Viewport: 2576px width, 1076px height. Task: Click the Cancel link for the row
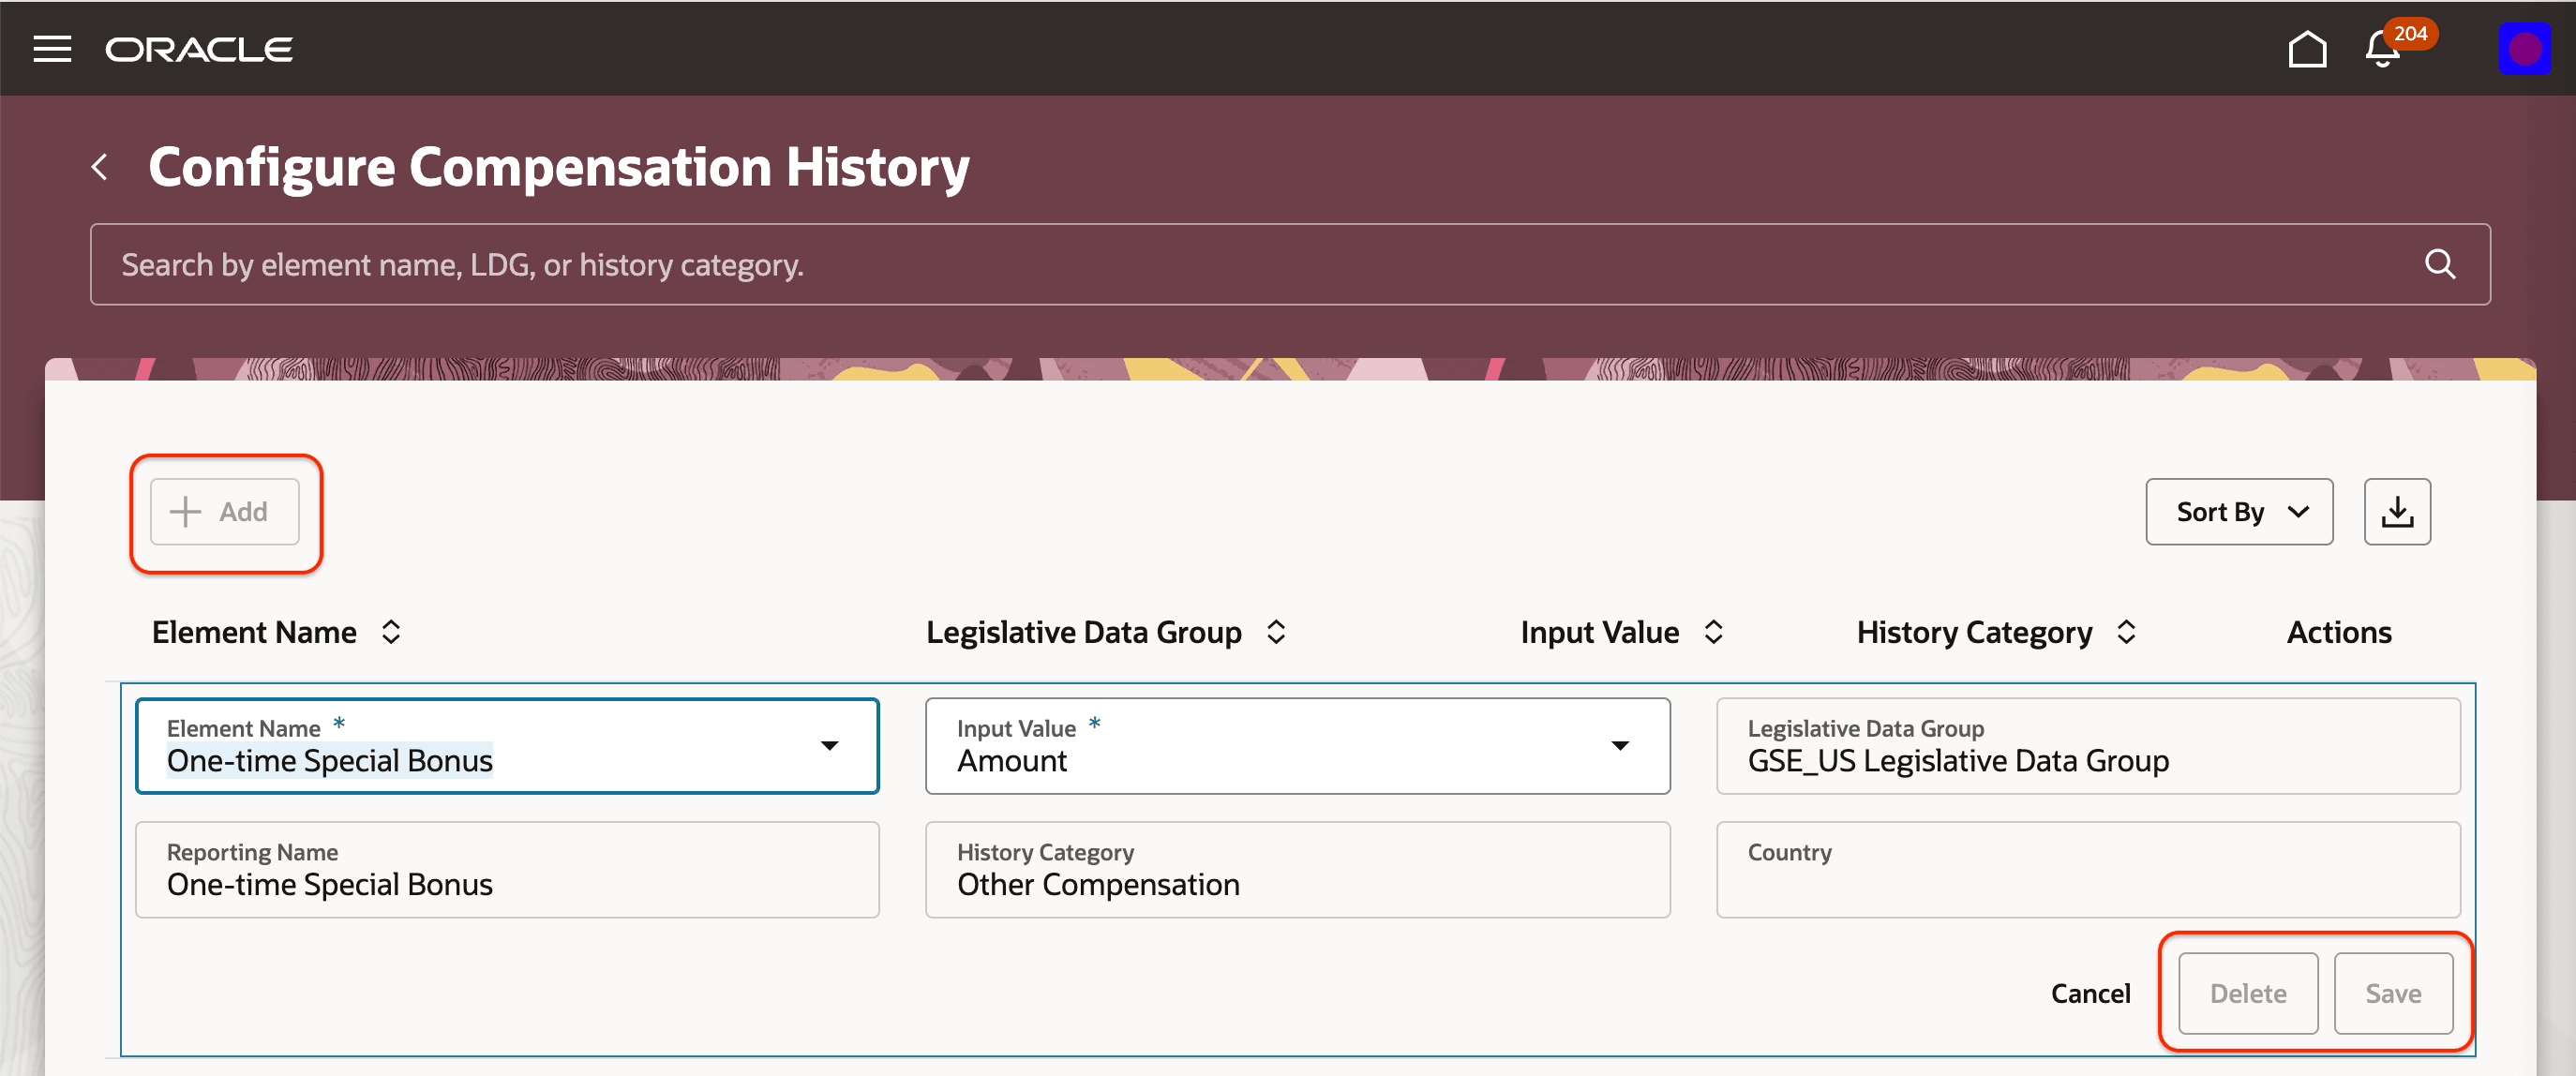(2091, 993)
